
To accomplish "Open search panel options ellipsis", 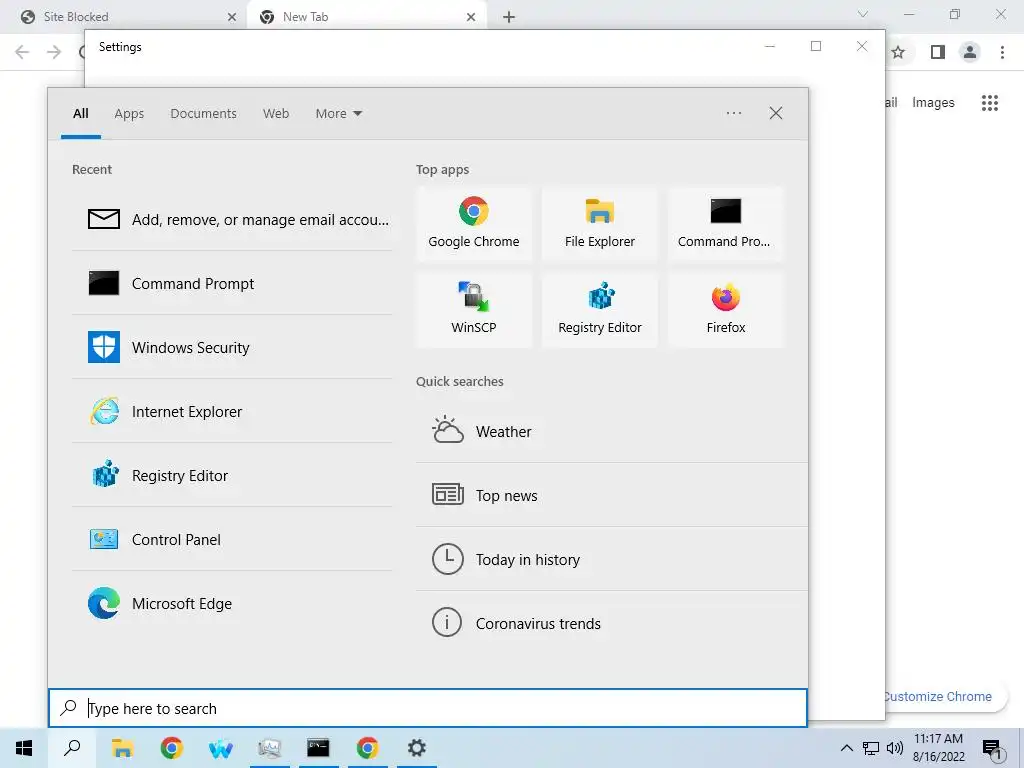I will pyautogui.click(x=733, y=113).
